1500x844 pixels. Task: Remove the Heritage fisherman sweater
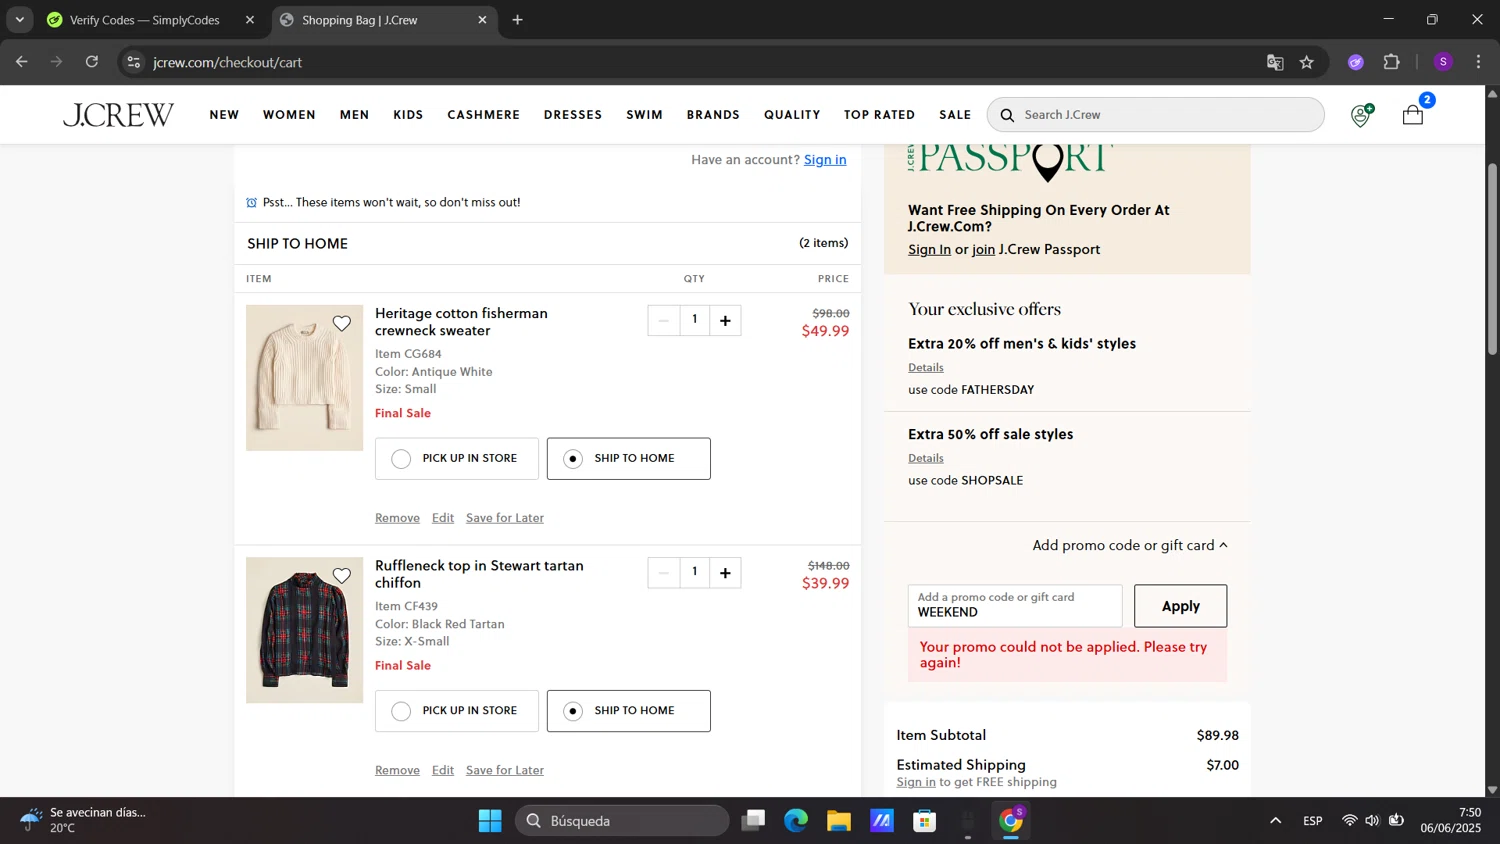tap(397, 518)
